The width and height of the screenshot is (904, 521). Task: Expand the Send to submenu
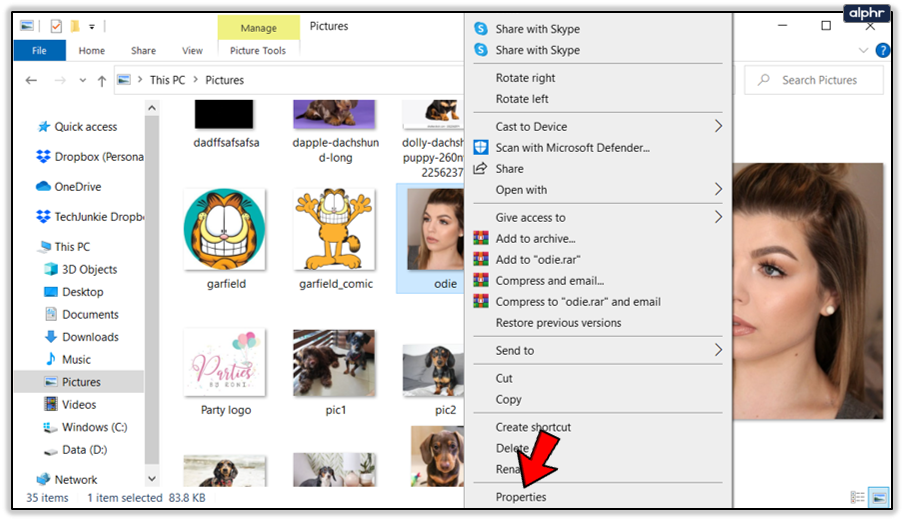pos(718,350)
